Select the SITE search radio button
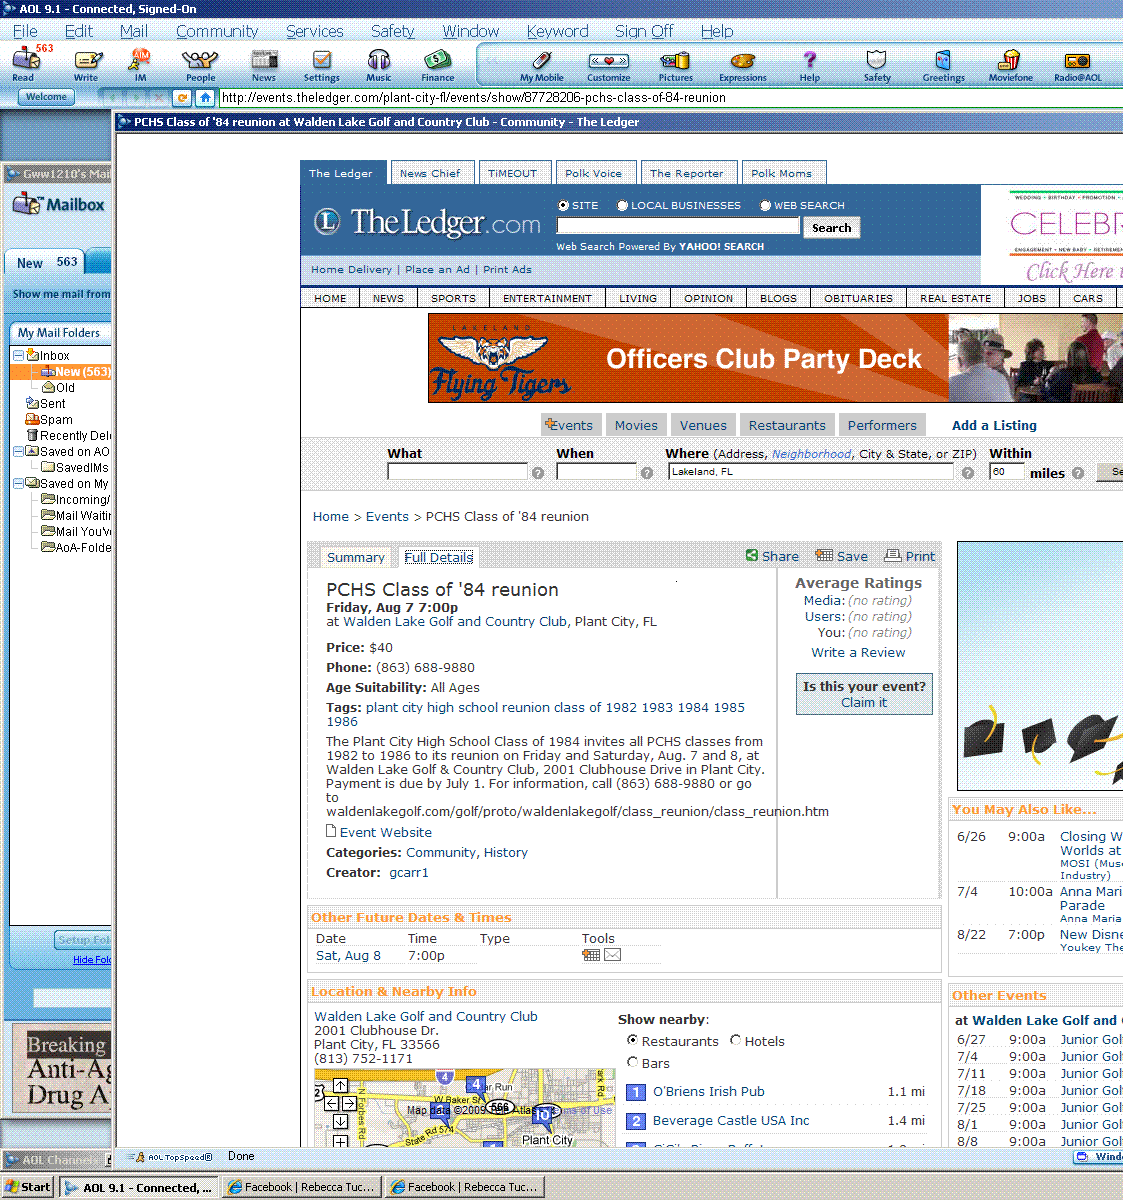This screenshot has height=1200, width=1123. 563,205
